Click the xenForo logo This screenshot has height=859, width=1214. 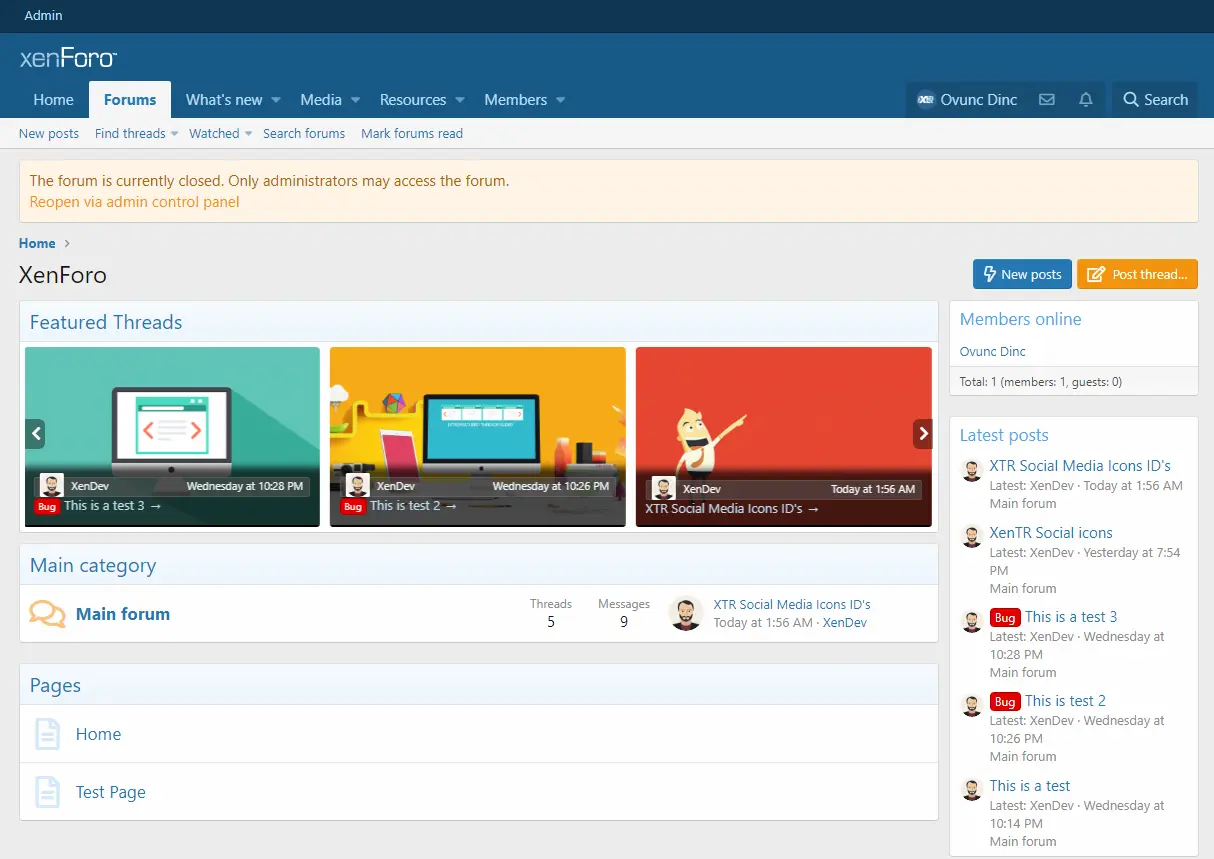pyautogui.click(x=68, y=58)
